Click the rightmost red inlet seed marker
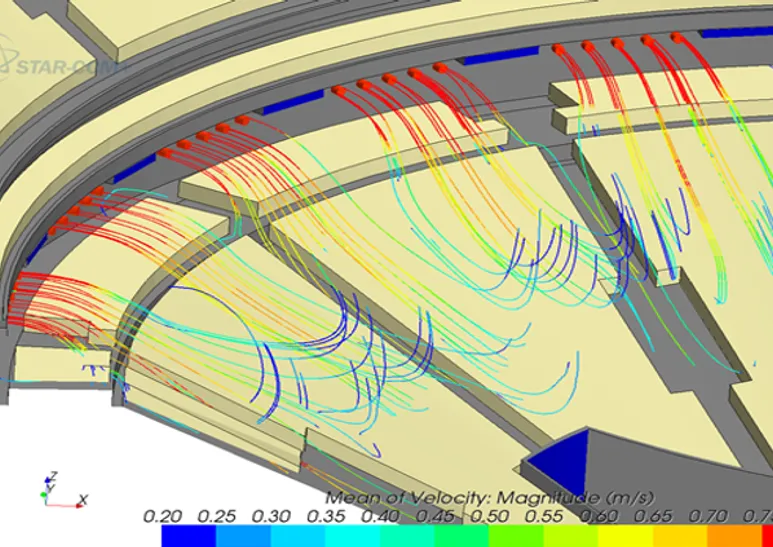Viewport: 773px width, 547px height. click(x=677, y=38)
